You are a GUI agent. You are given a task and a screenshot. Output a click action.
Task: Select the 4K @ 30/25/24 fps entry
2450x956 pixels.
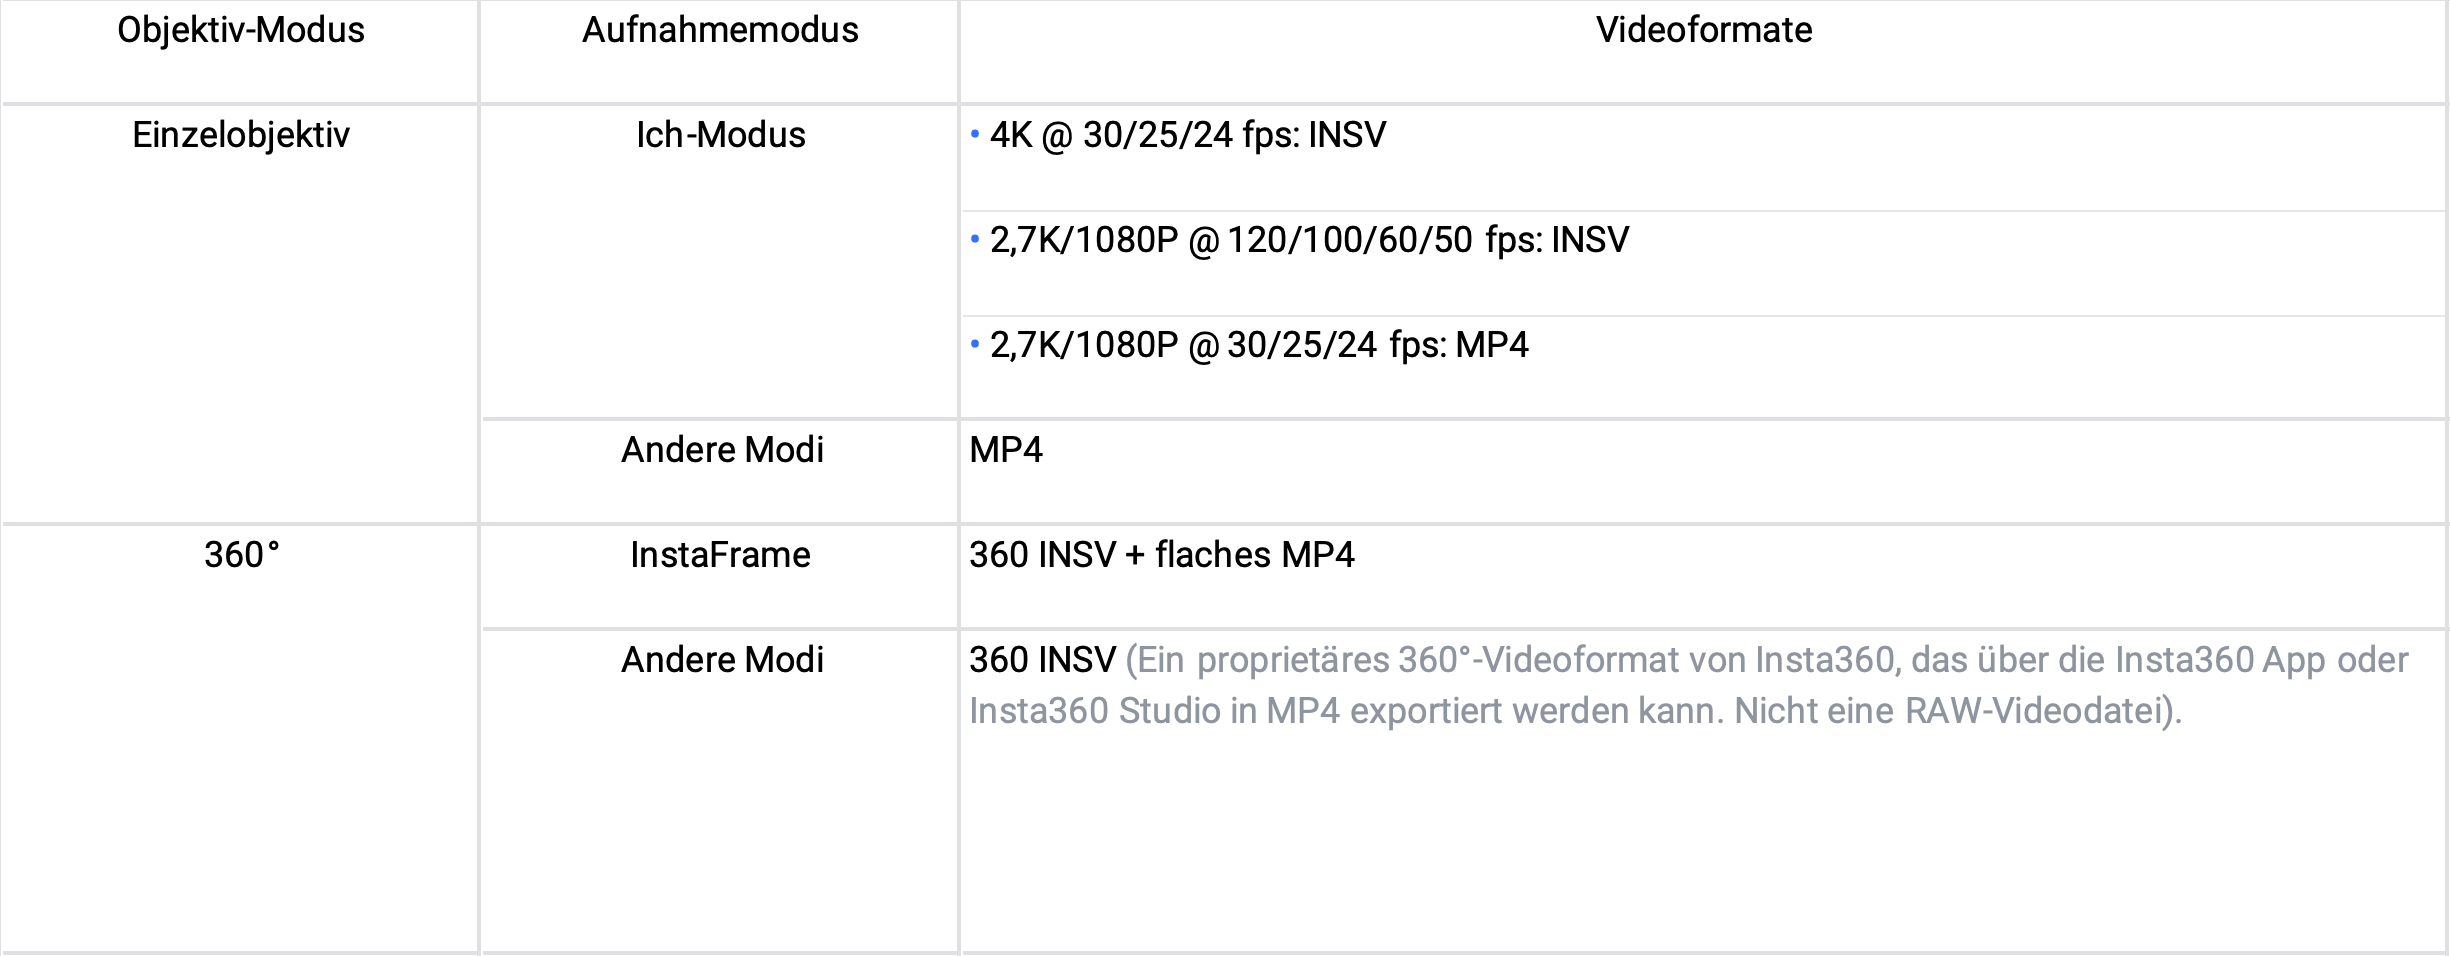pyautogui.click(x=1187, y=136)
